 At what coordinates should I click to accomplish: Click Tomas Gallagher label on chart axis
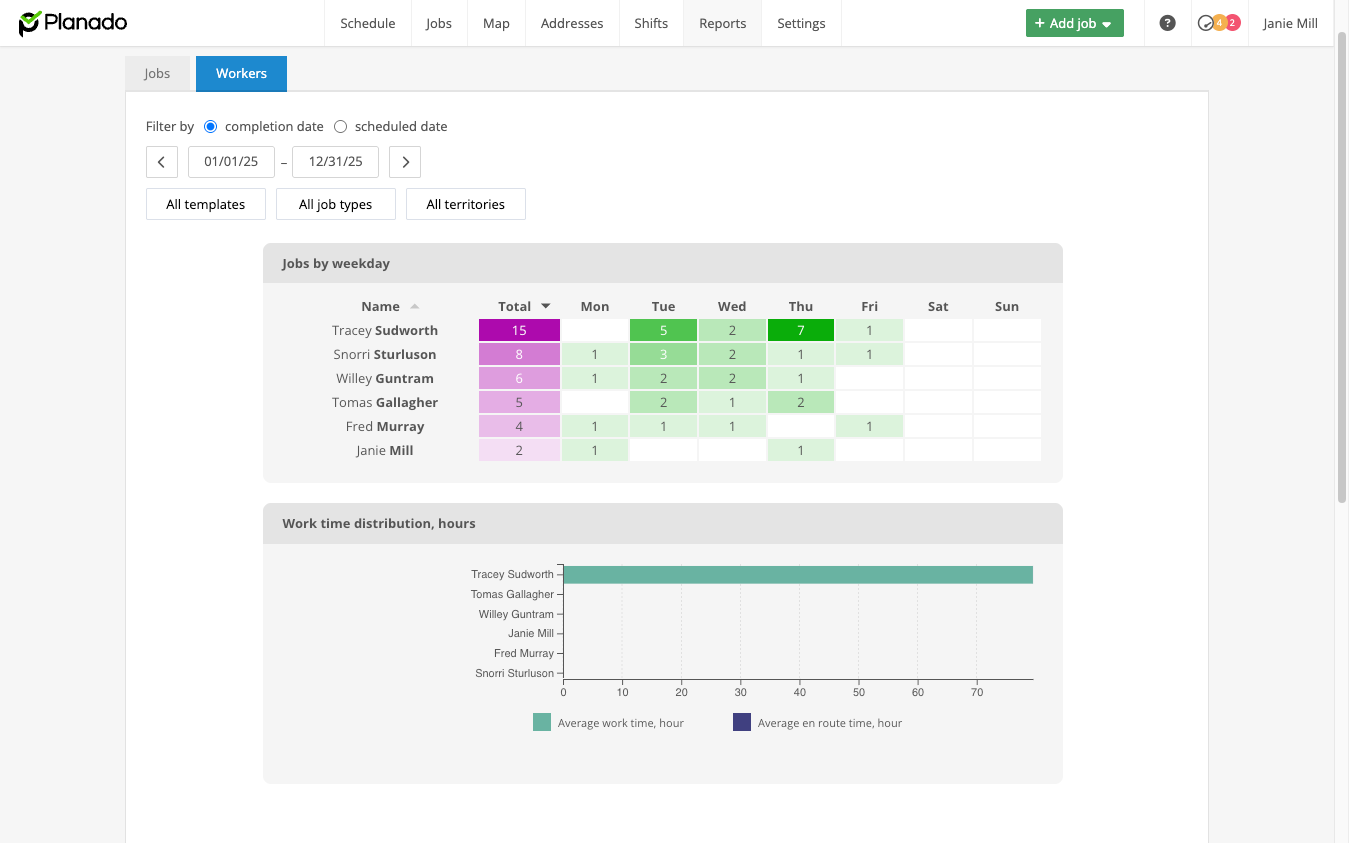pos(512,595)
